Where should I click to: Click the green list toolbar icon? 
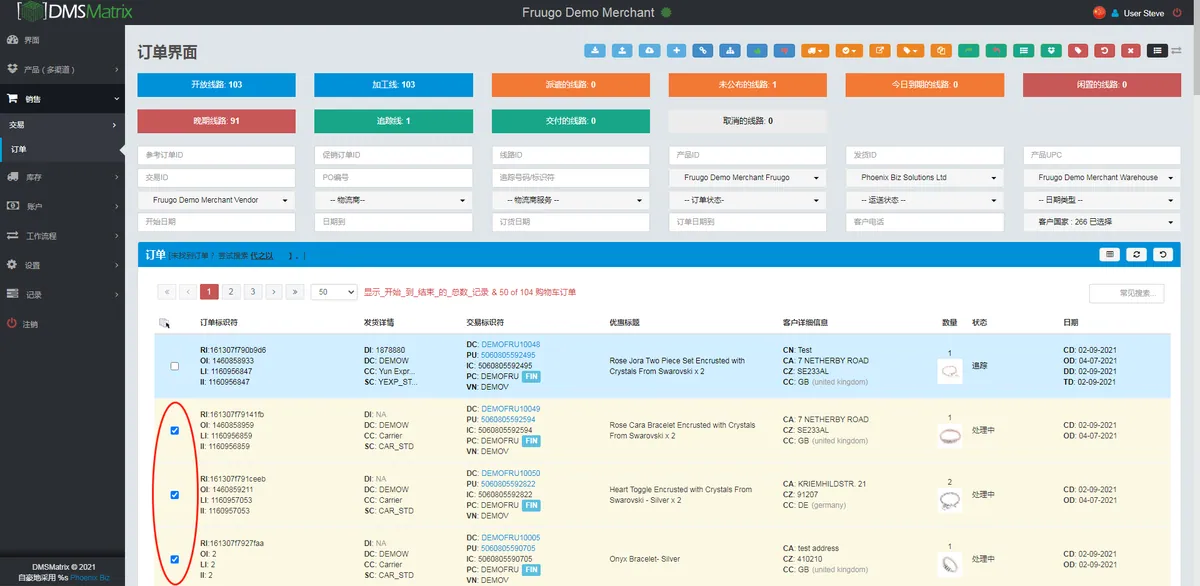click(1023, 50)
